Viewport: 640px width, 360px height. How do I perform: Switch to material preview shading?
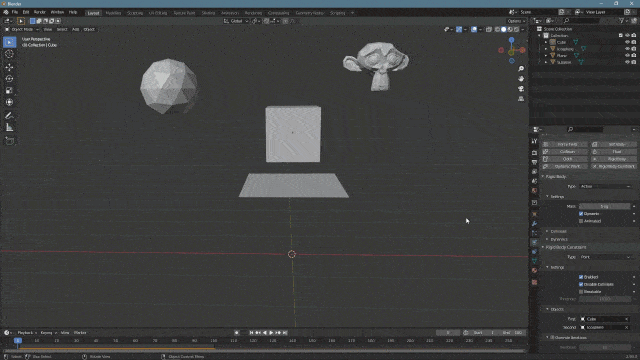510,29
